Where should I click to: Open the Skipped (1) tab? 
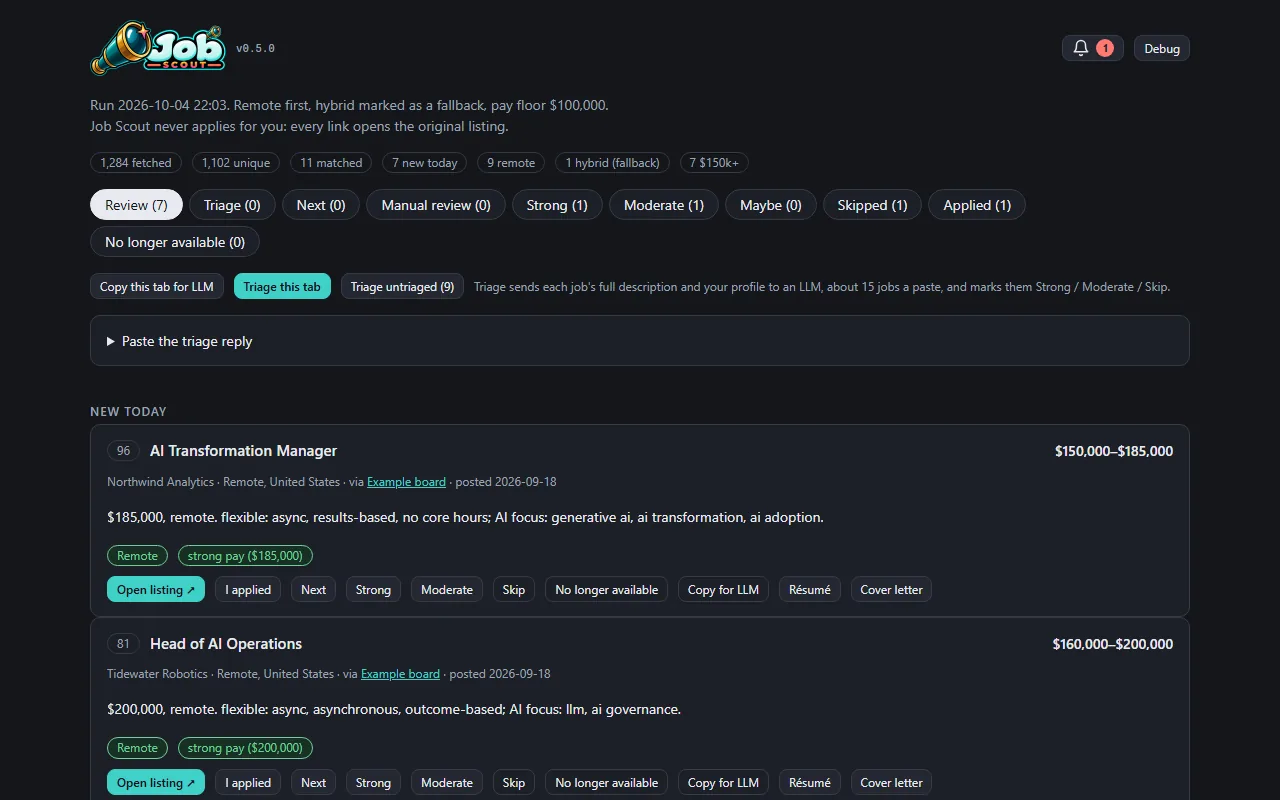(x=872, y=205)
